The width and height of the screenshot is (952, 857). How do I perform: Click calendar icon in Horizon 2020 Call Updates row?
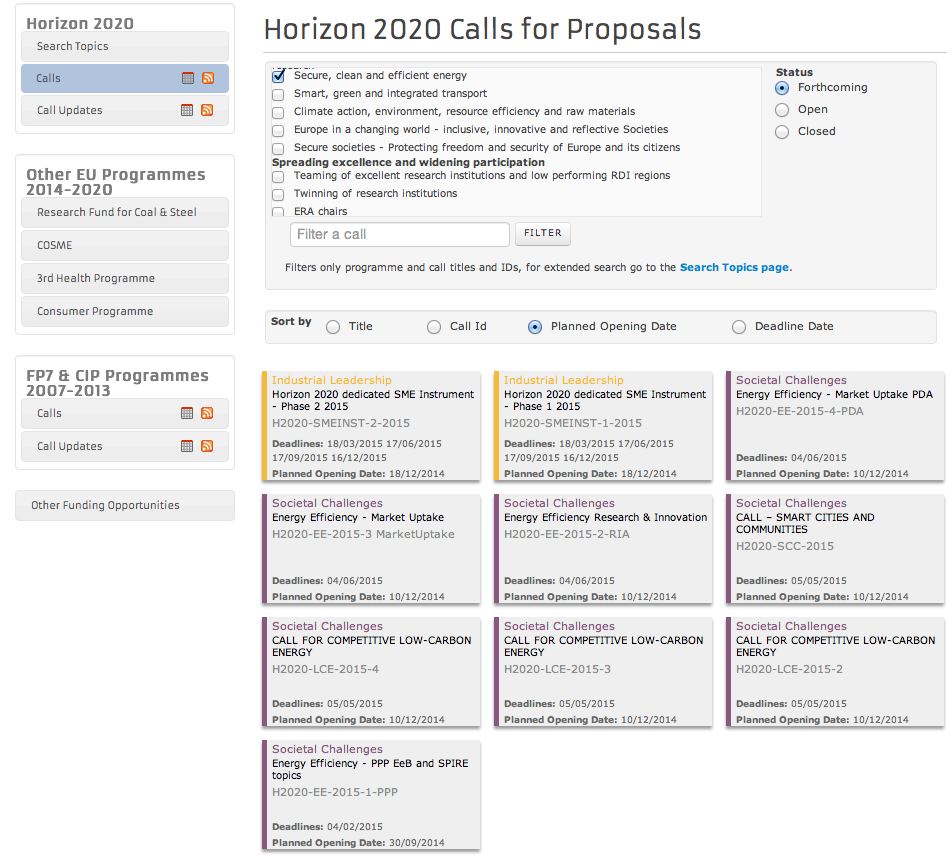point(187,110)
